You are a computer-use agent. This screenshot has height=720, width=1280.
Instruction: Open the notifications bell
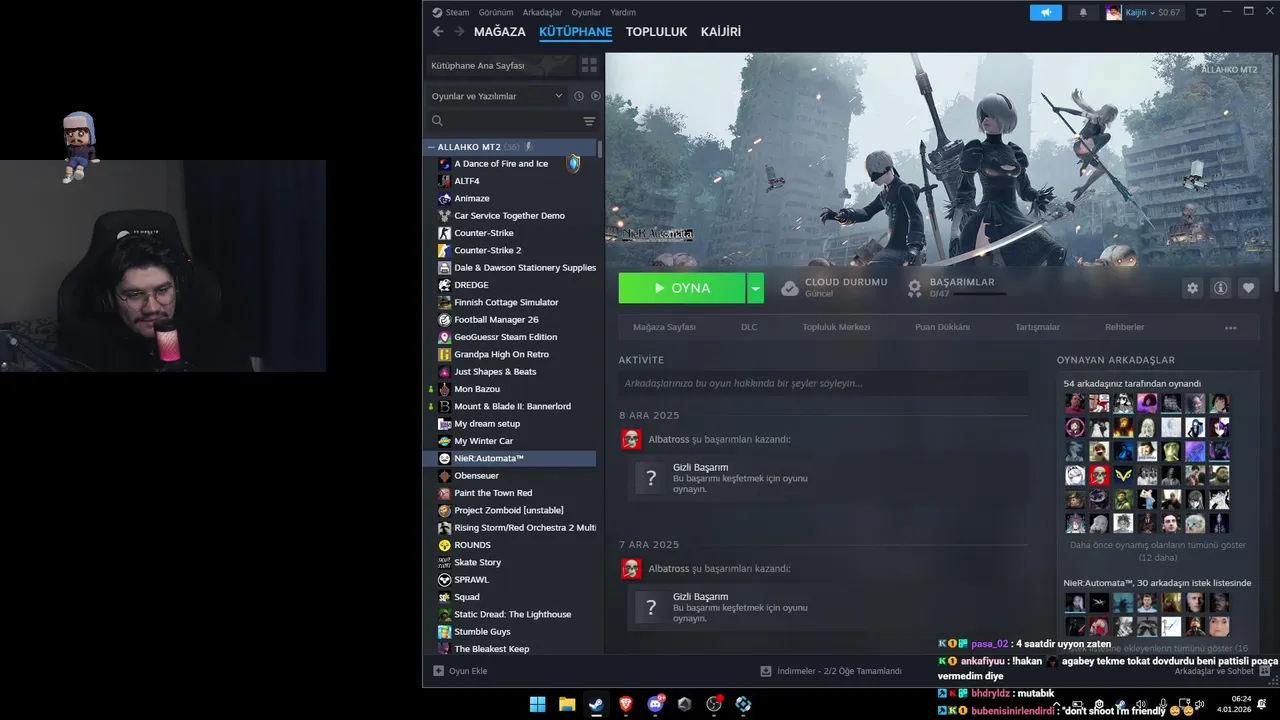(1083, 12)
